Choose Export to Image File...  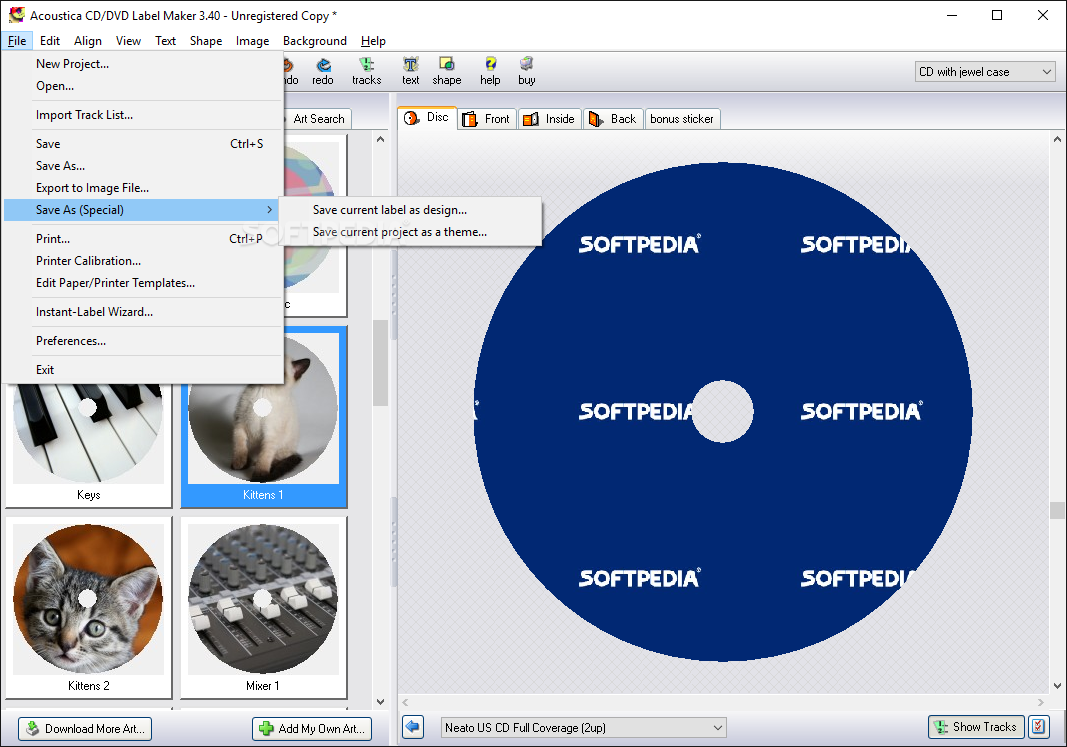click(x=93, y=188)
